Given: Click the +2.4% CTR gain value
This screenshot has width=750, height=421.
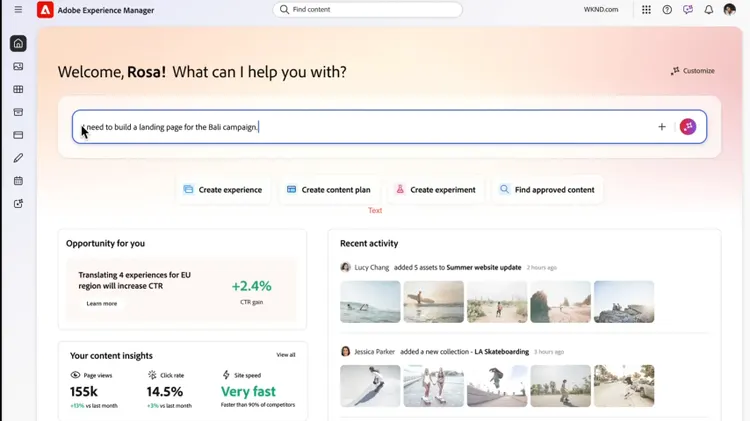Looking at the screenshot, I should 252,286.
